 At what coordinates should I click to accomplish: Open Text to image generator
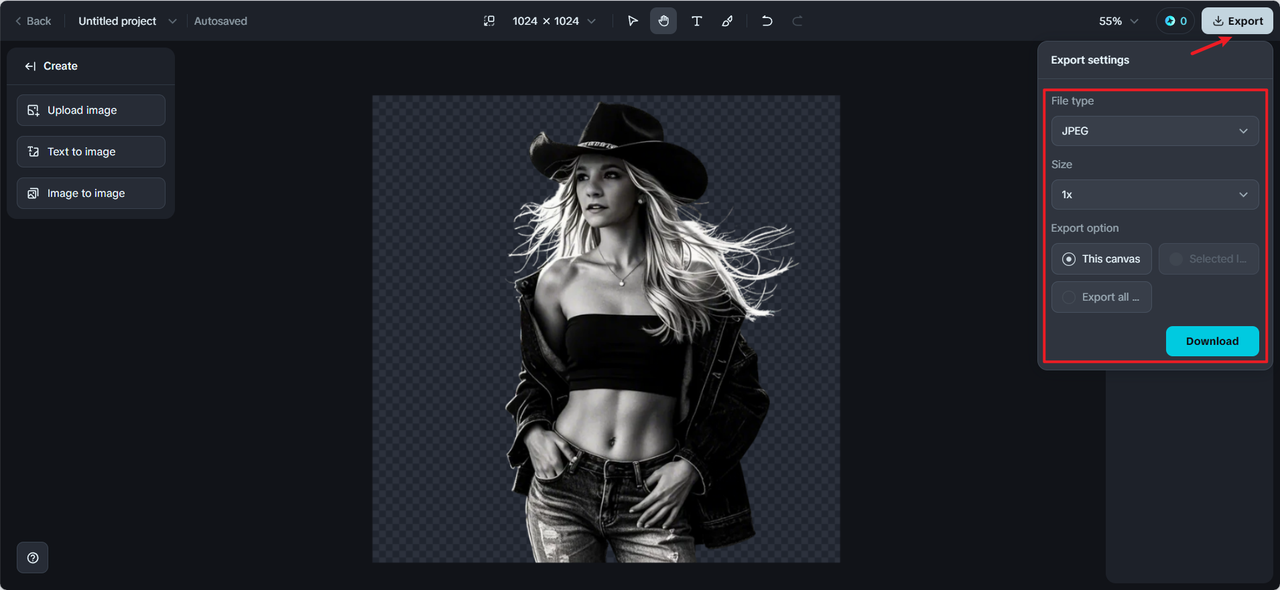pyautogui.click(x=91, y=152)
